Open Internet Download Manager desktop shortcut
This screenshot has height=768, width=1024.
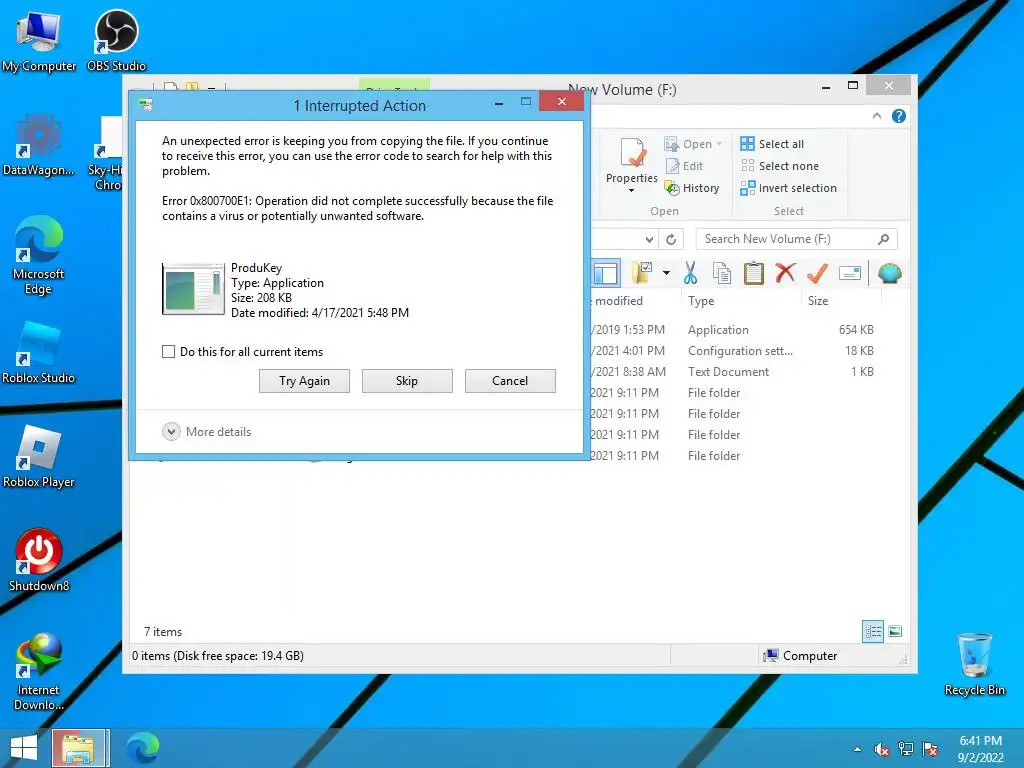pyautogui.click(x=39, y=671)
